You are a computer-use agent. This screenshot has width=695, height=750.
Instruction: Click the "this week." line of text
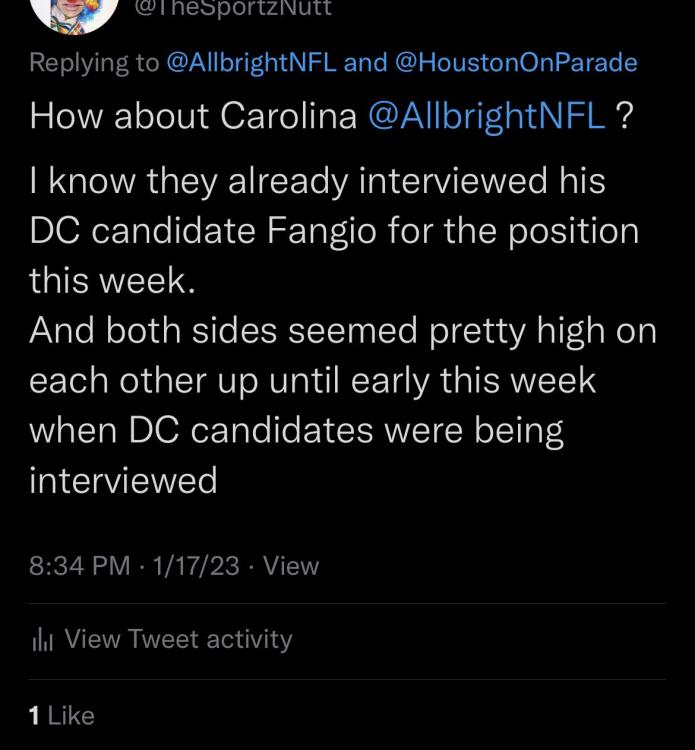(111, 281)
